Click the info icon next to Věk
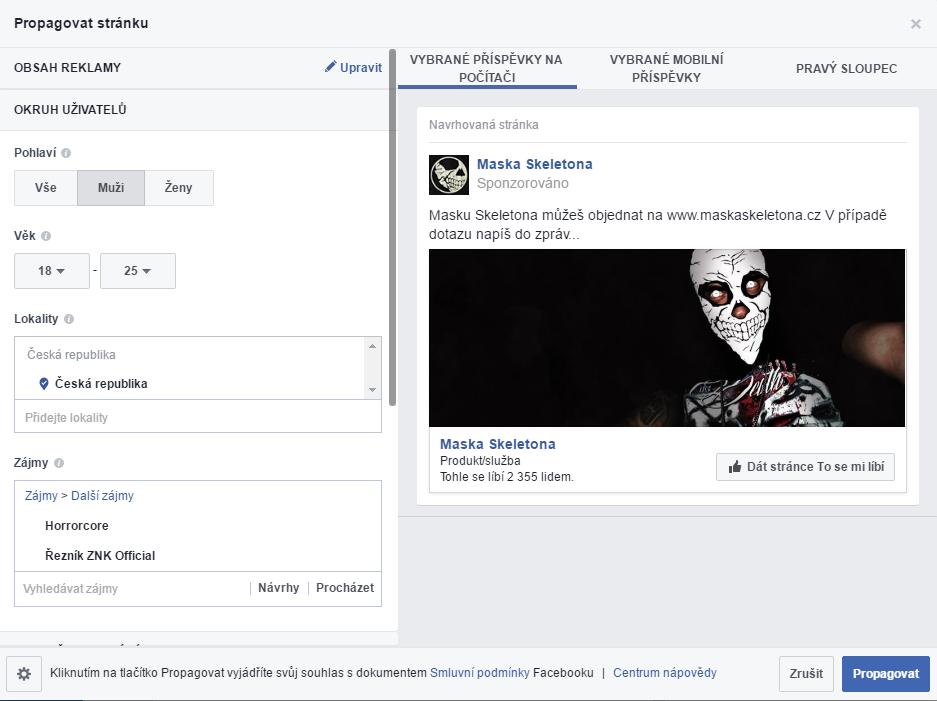Viewport: 937px width, 701px height. 46,236
